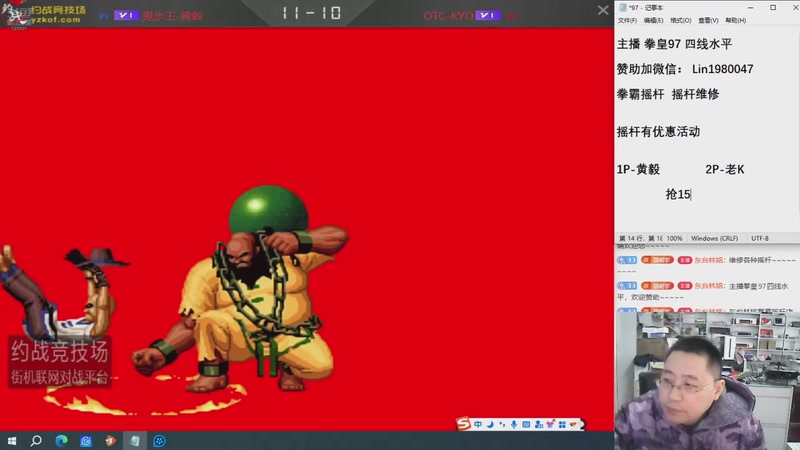
Task: Click the Sogou S logo on the IME bar
Action: coord(463,423)
